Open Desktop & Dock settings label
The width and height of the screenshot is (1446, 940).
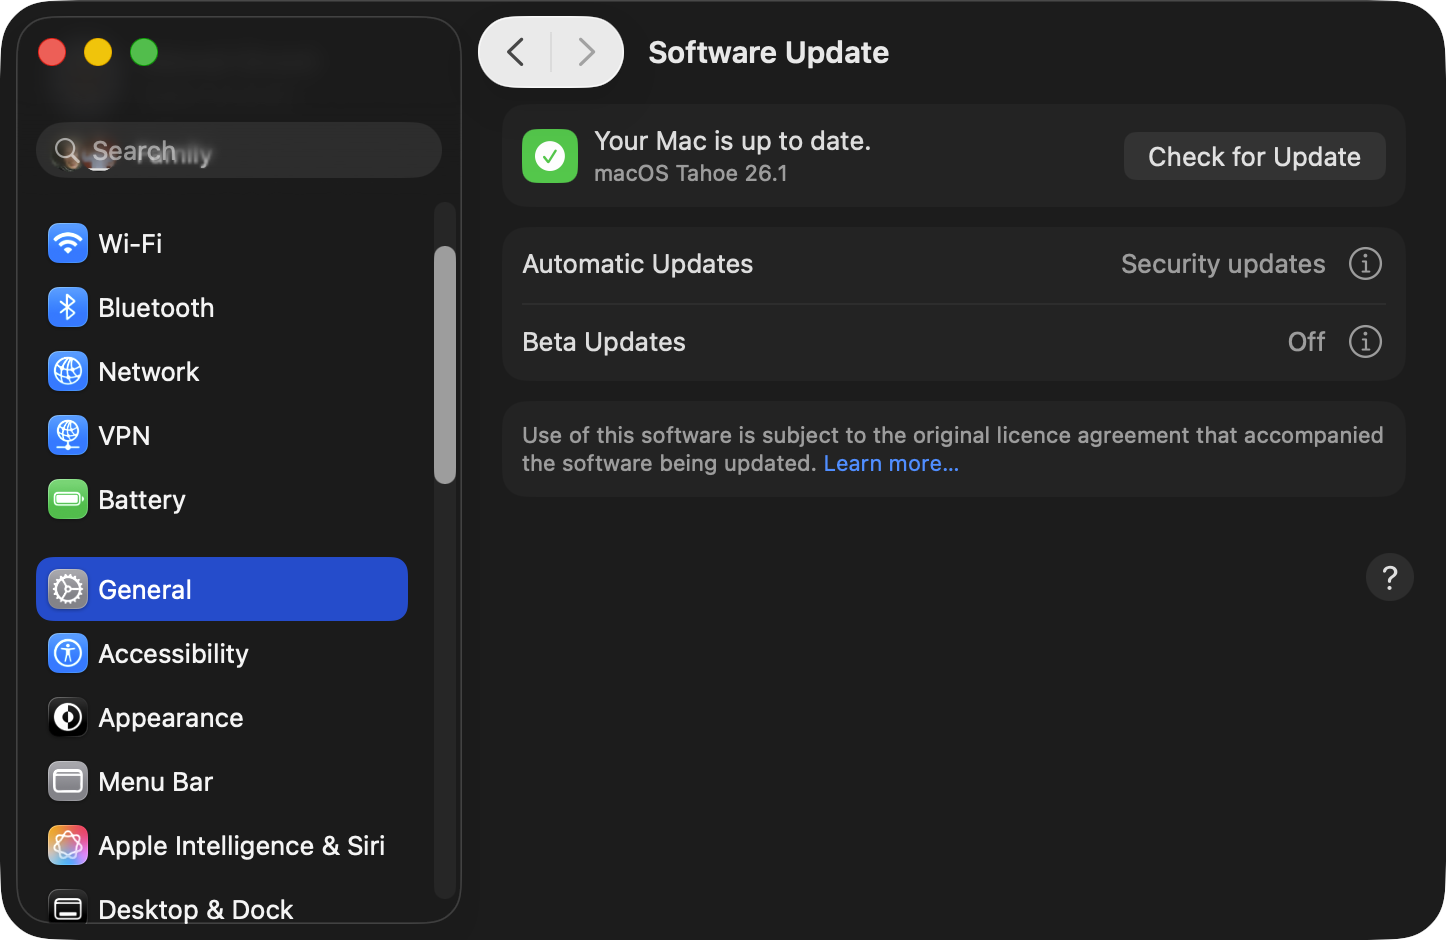coord(196,909)
